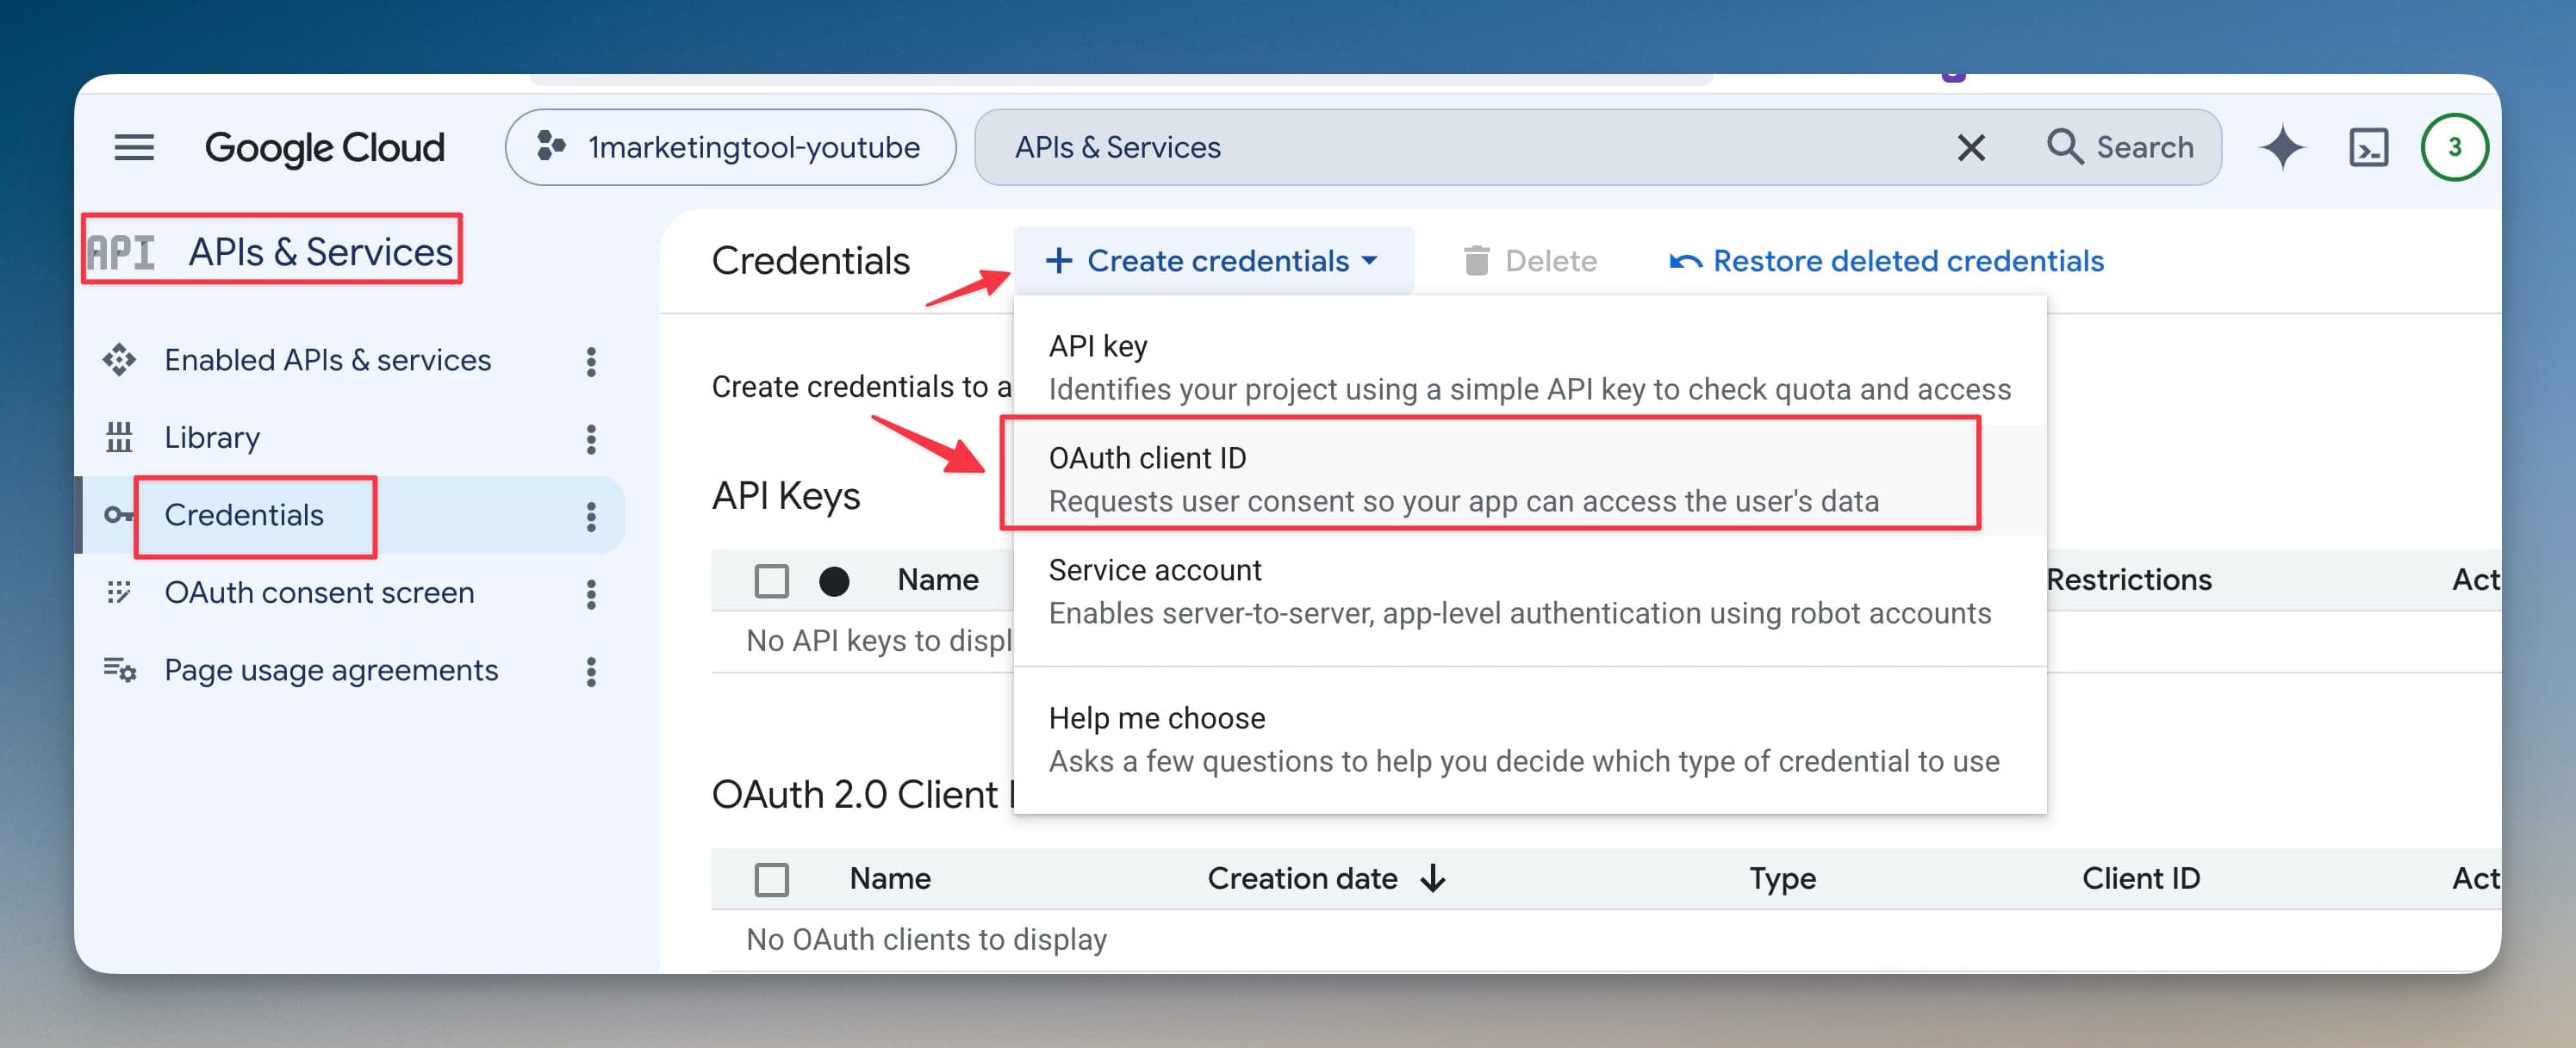Sort by Creation date column header
Screen dimensions: 2576x1048
pyautogui.click(x=1301, y=879)
